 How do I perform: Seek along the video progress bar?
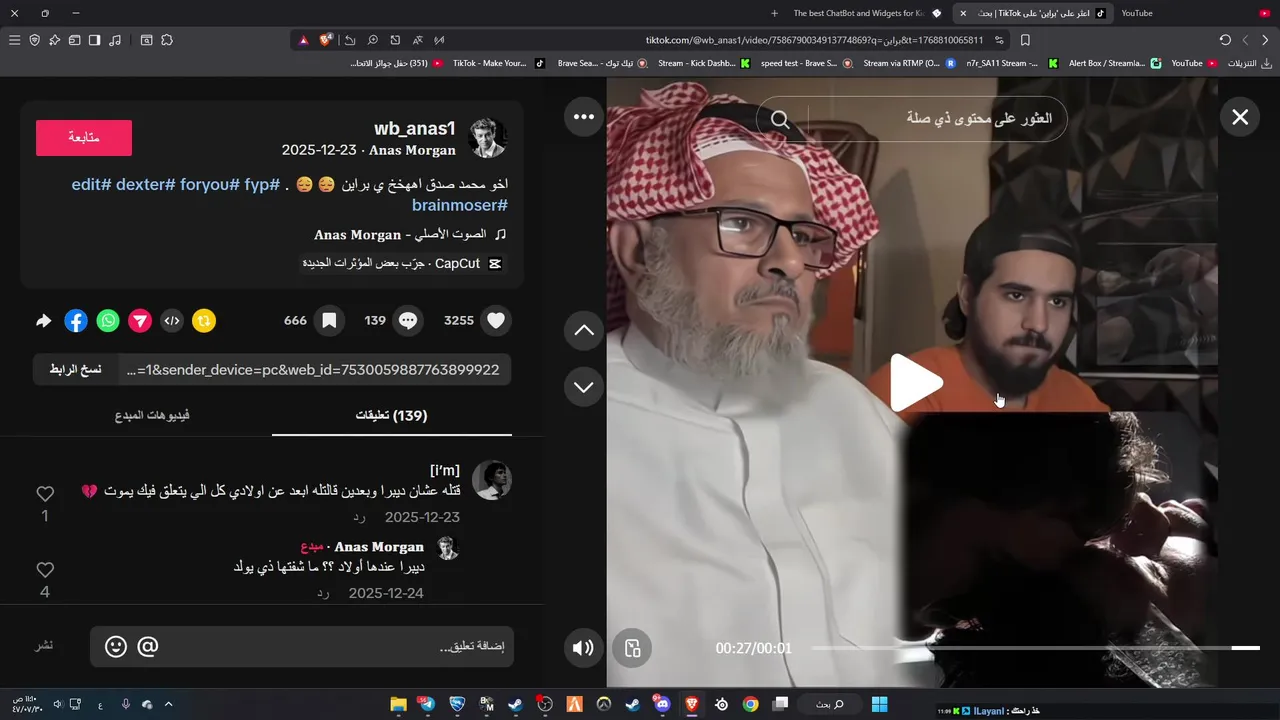coord(1035,648)
